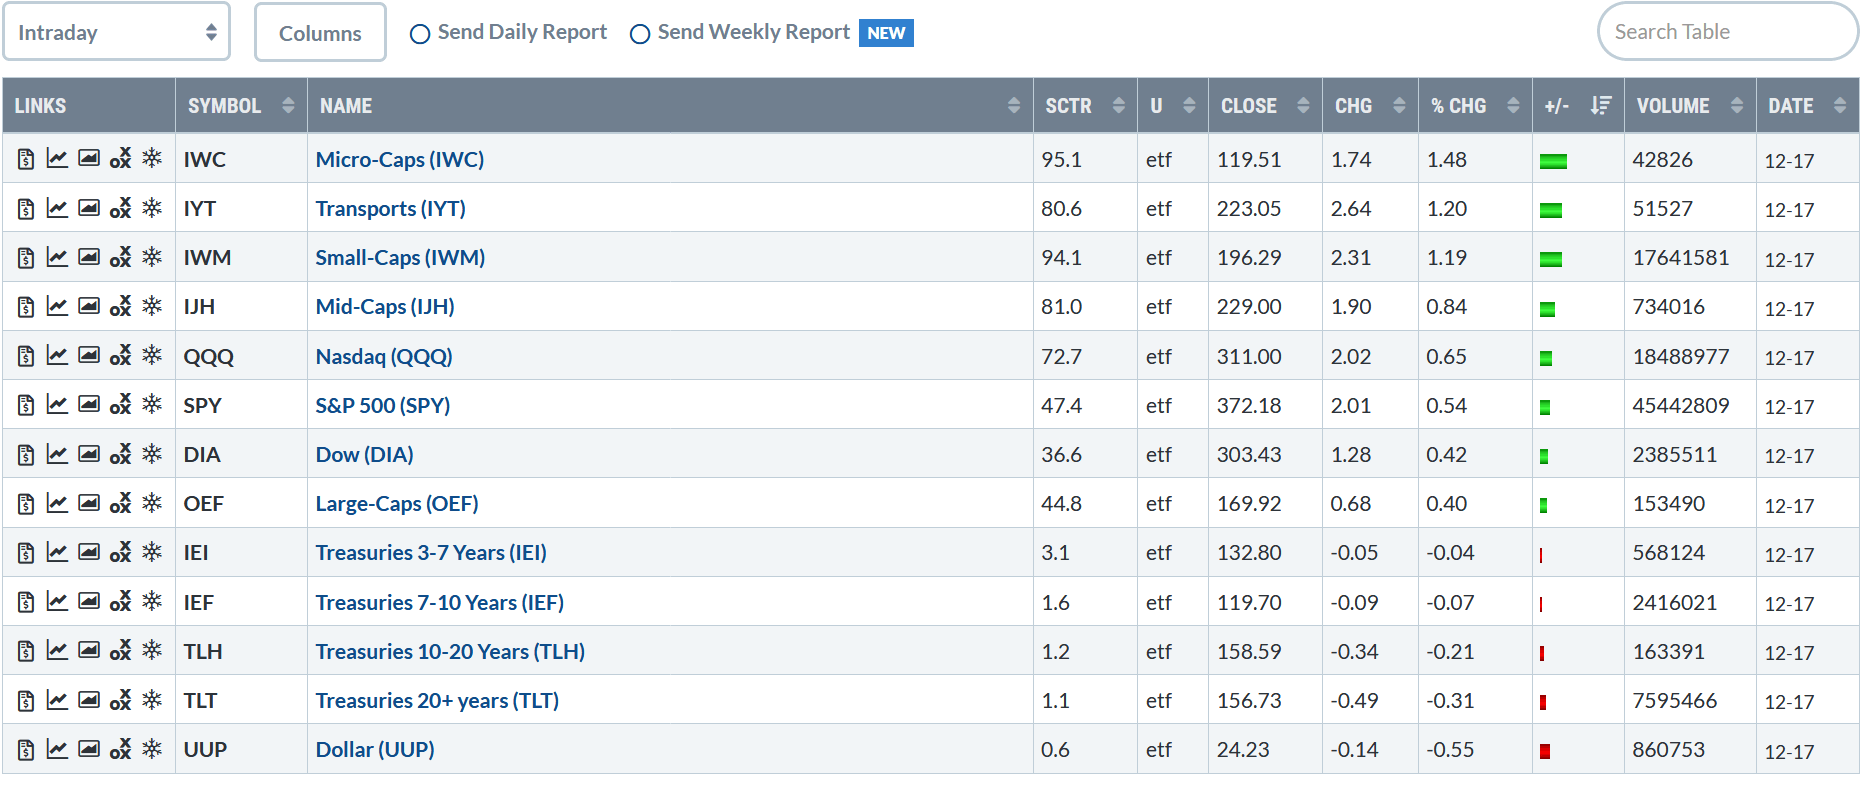Open the Intraday period dropdown
1866x787 pixels.
[117, 32]
